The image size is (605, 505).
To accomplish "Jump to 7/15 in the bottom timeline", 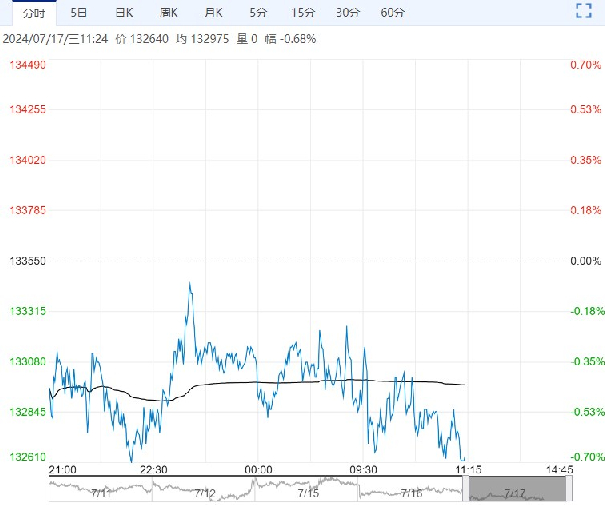I will pyautogui.click(x=308, y=492).
